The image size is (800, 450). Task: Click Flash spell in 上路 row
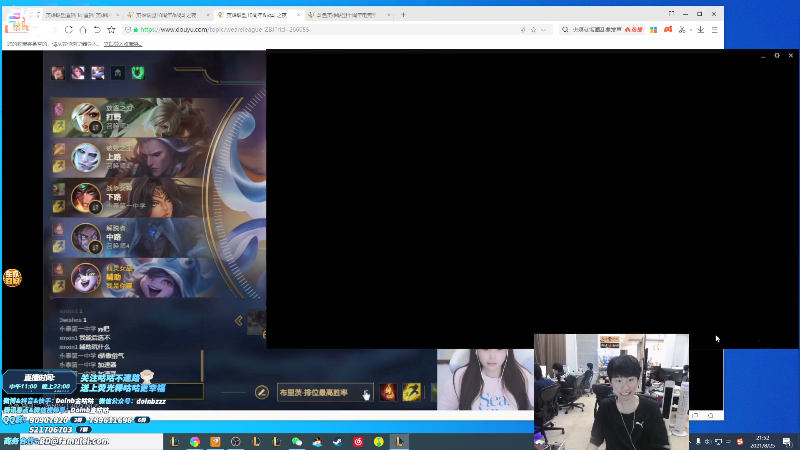pos(59,166)
